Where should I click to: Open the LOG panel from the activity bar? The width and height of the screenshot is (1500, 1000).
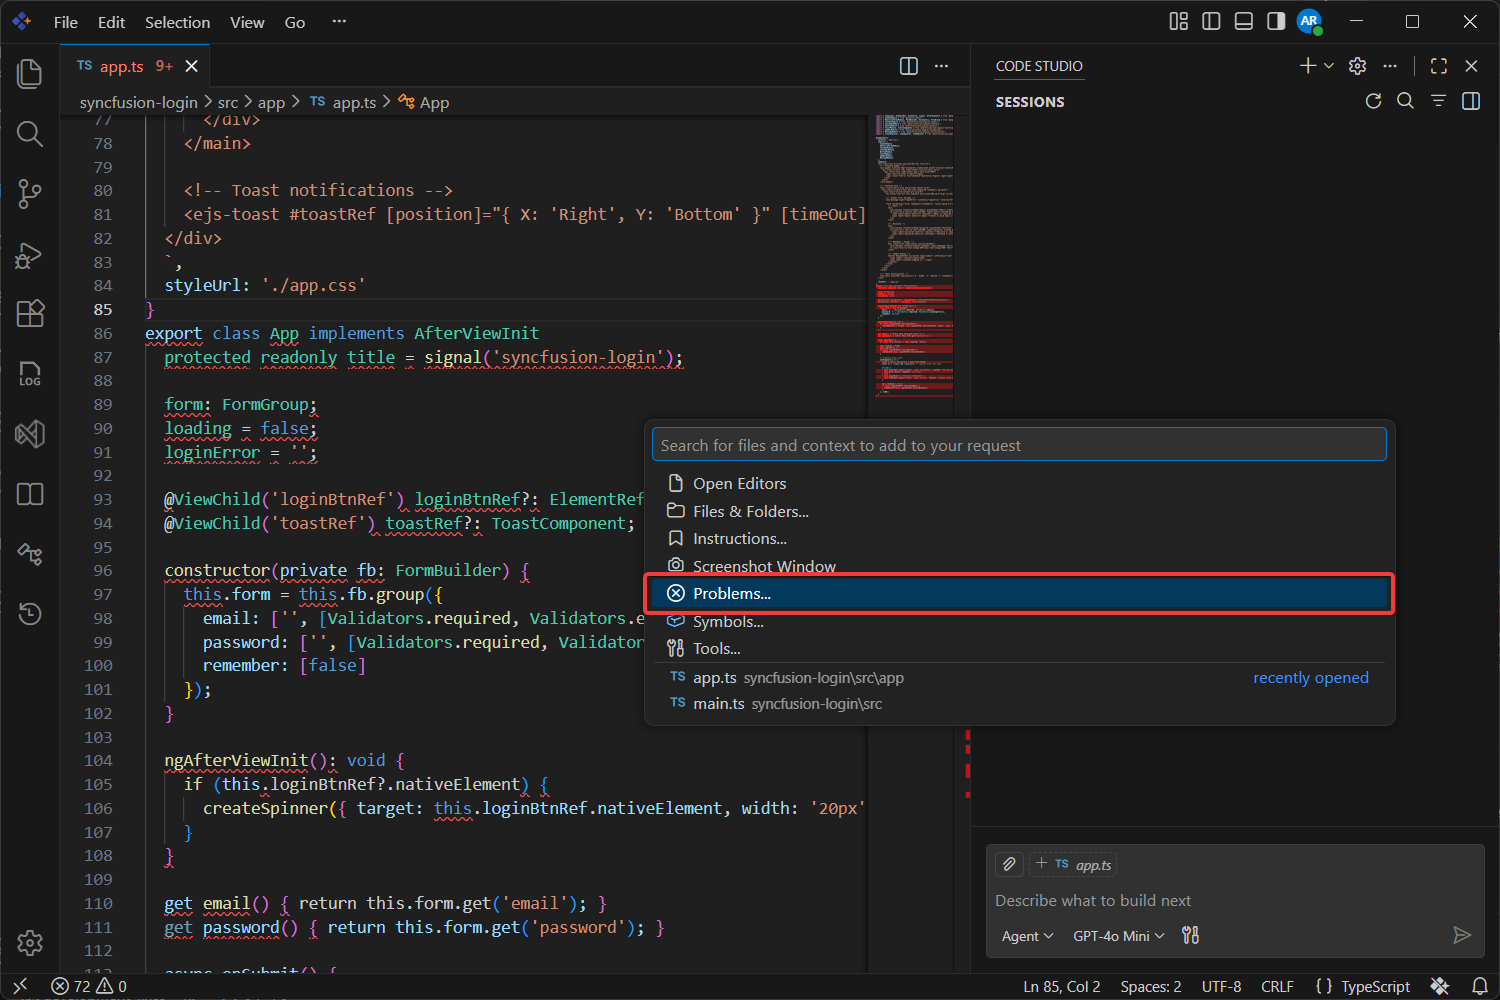click(x=29, y=374)
